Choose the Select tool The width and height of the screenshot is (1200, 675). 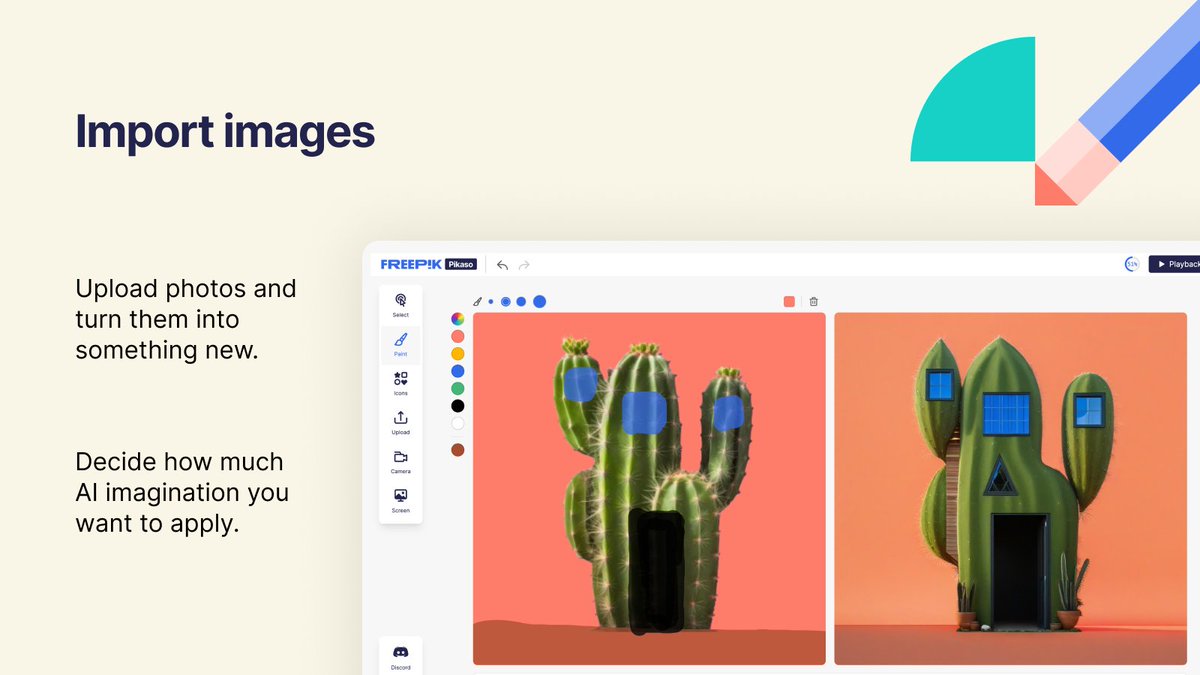[x=401, y=305]
